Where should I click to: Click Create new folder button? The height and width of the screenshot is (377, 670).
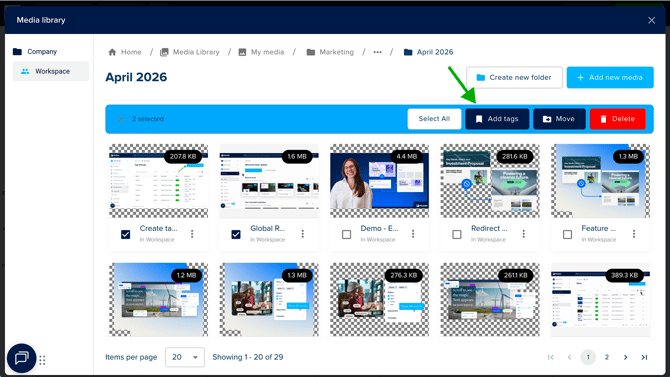(x=514, y=77)
